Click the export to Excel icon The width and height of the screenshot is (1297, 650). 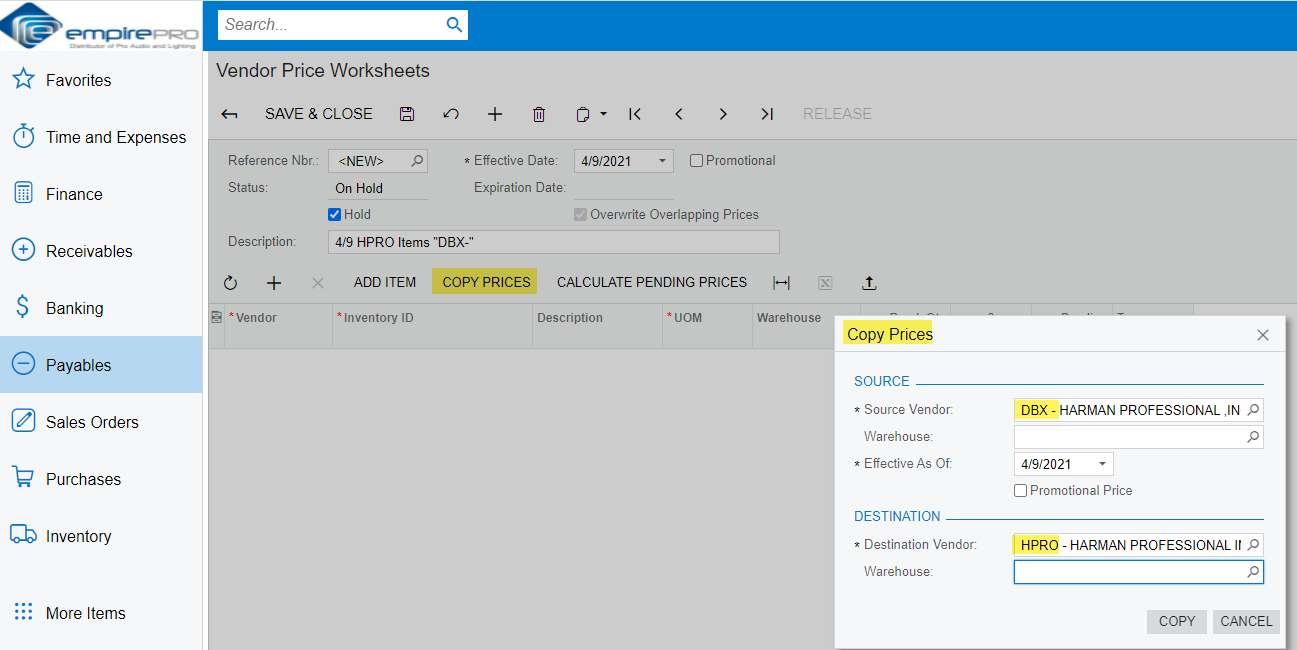click(825, 283)
